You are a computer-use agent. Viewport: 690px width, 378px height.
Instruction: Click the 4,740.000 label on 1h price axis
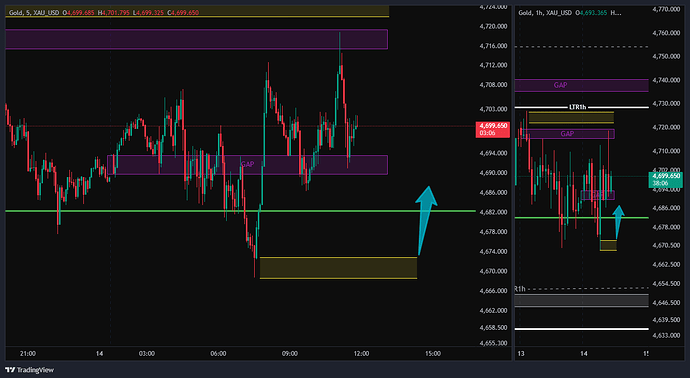tap(667, 80)
